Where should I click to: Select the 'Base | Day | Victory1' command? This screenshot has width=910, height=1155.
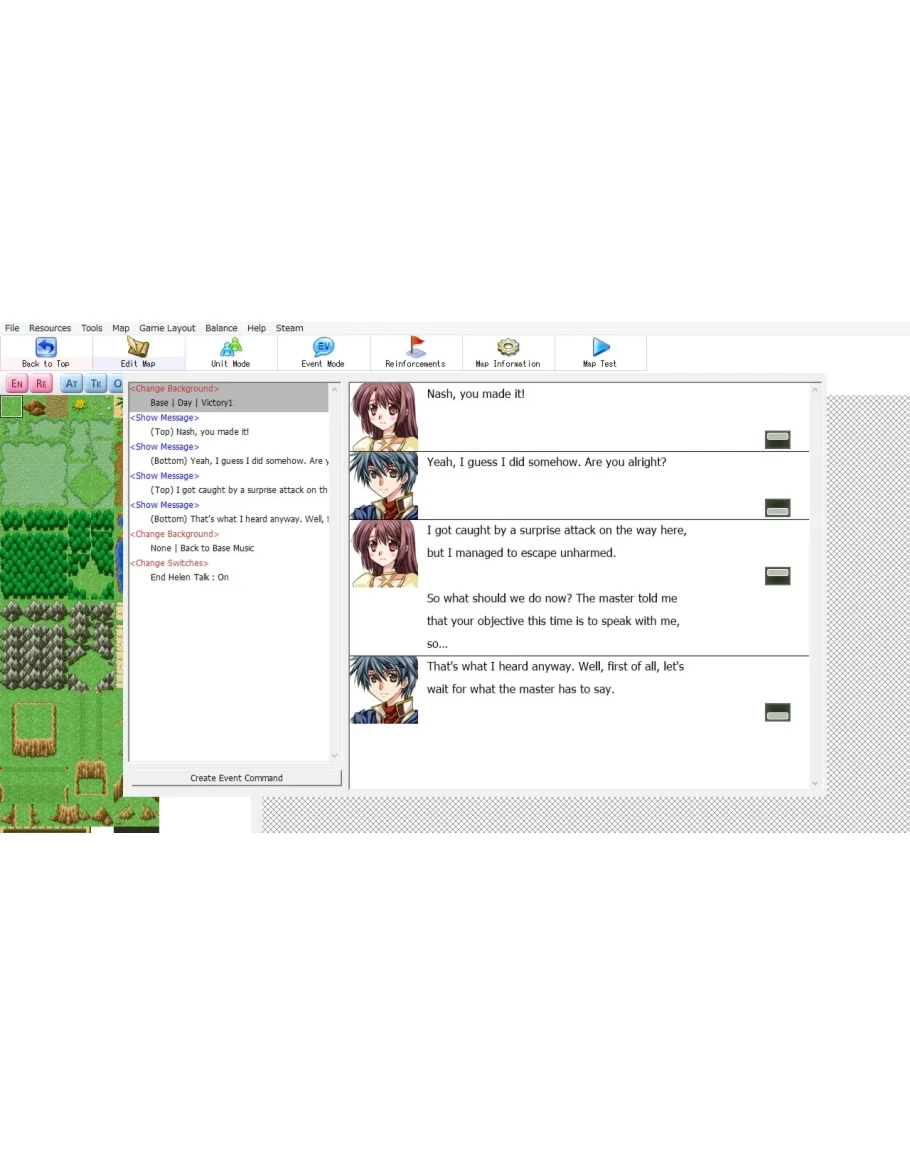[190, 403]
